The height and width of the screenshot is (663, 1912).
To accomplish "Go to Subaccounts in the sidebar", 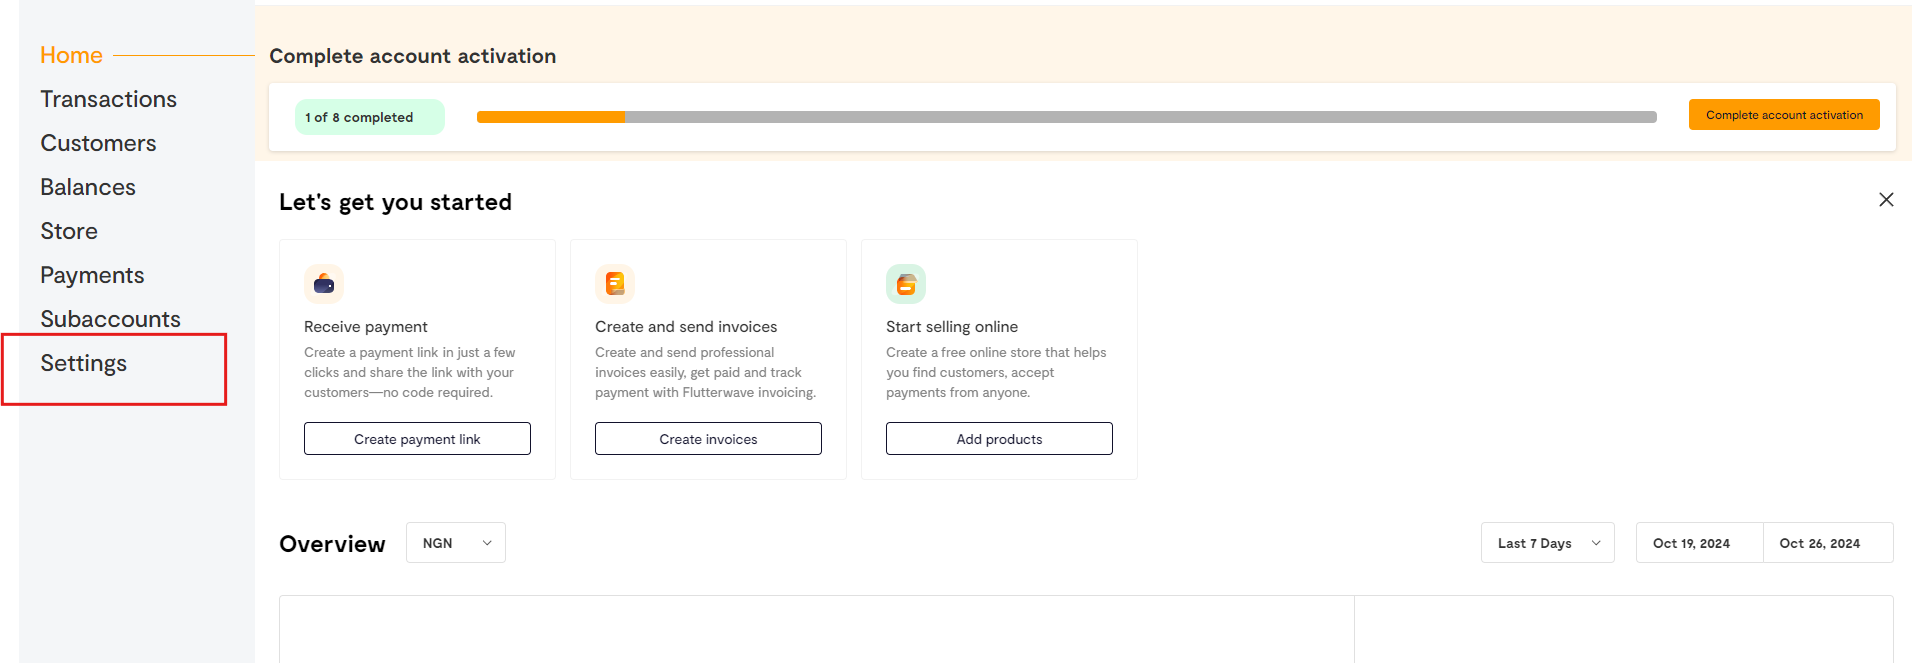I will click(110, 319).
